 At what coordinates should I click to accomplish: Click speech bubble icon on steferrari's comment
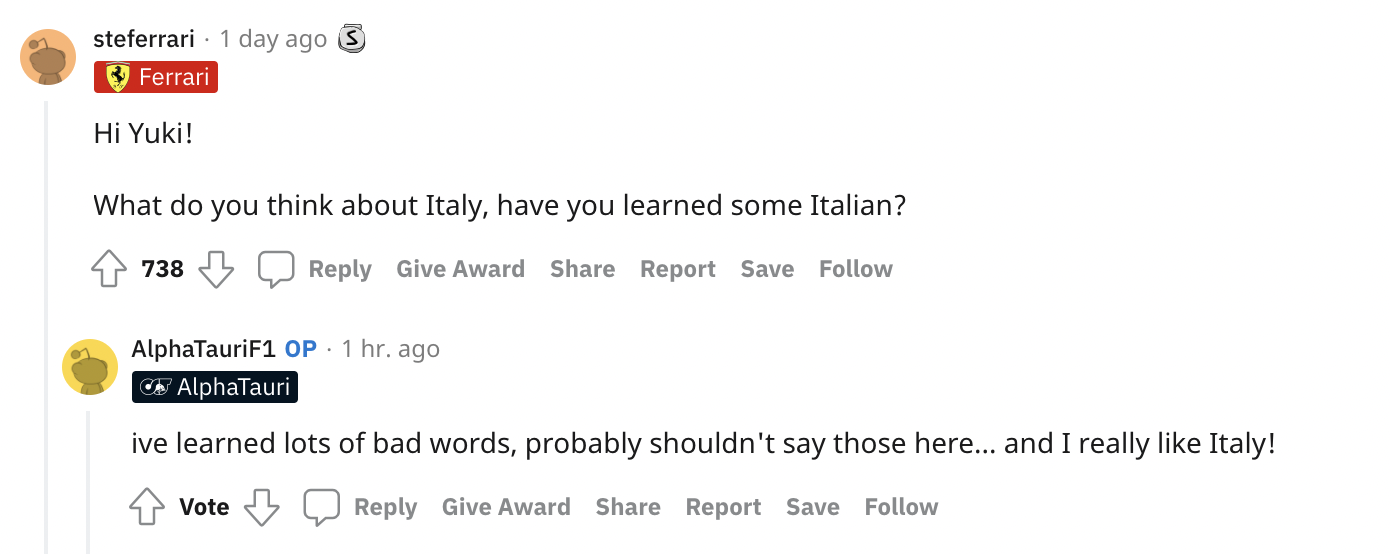point(276,269)
